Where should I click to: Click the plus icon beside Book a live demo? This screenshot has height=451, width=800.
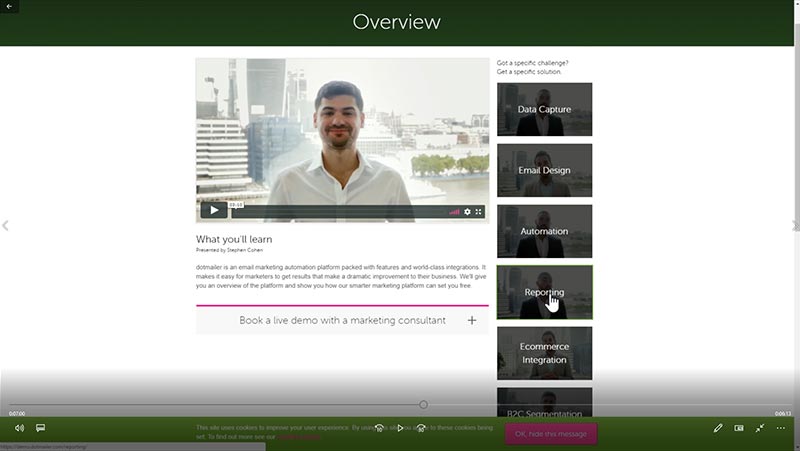point(472,320)
